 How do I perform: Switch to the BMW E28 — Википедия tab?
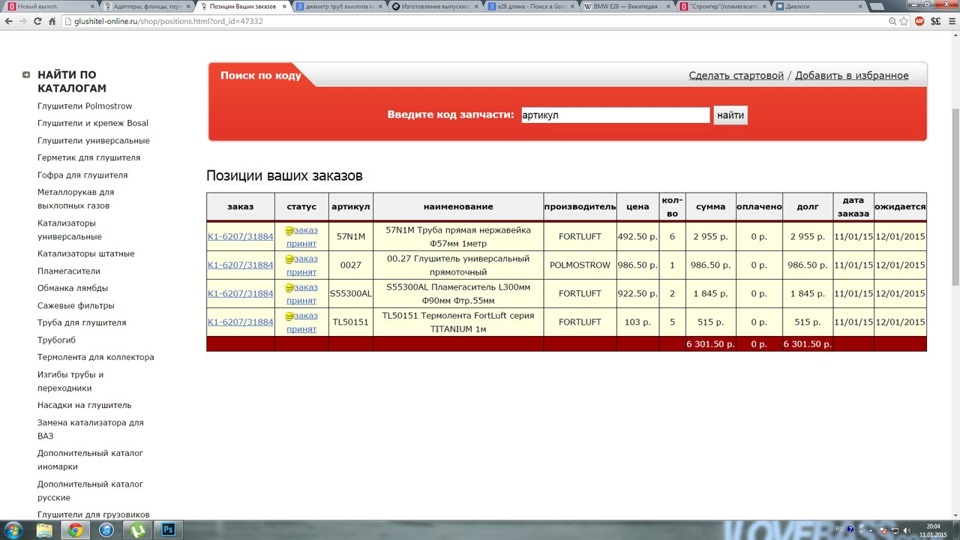625,6
